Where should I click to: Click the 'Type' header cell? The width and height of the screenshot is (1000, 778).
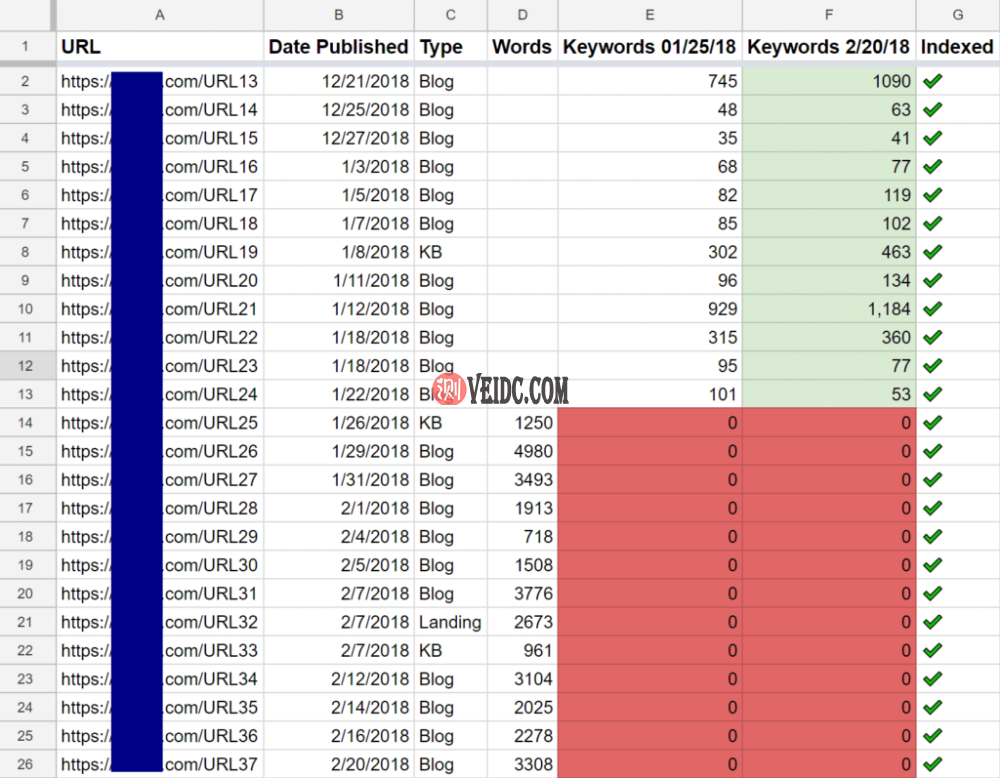pyautogui.click(x=451, y=47)
